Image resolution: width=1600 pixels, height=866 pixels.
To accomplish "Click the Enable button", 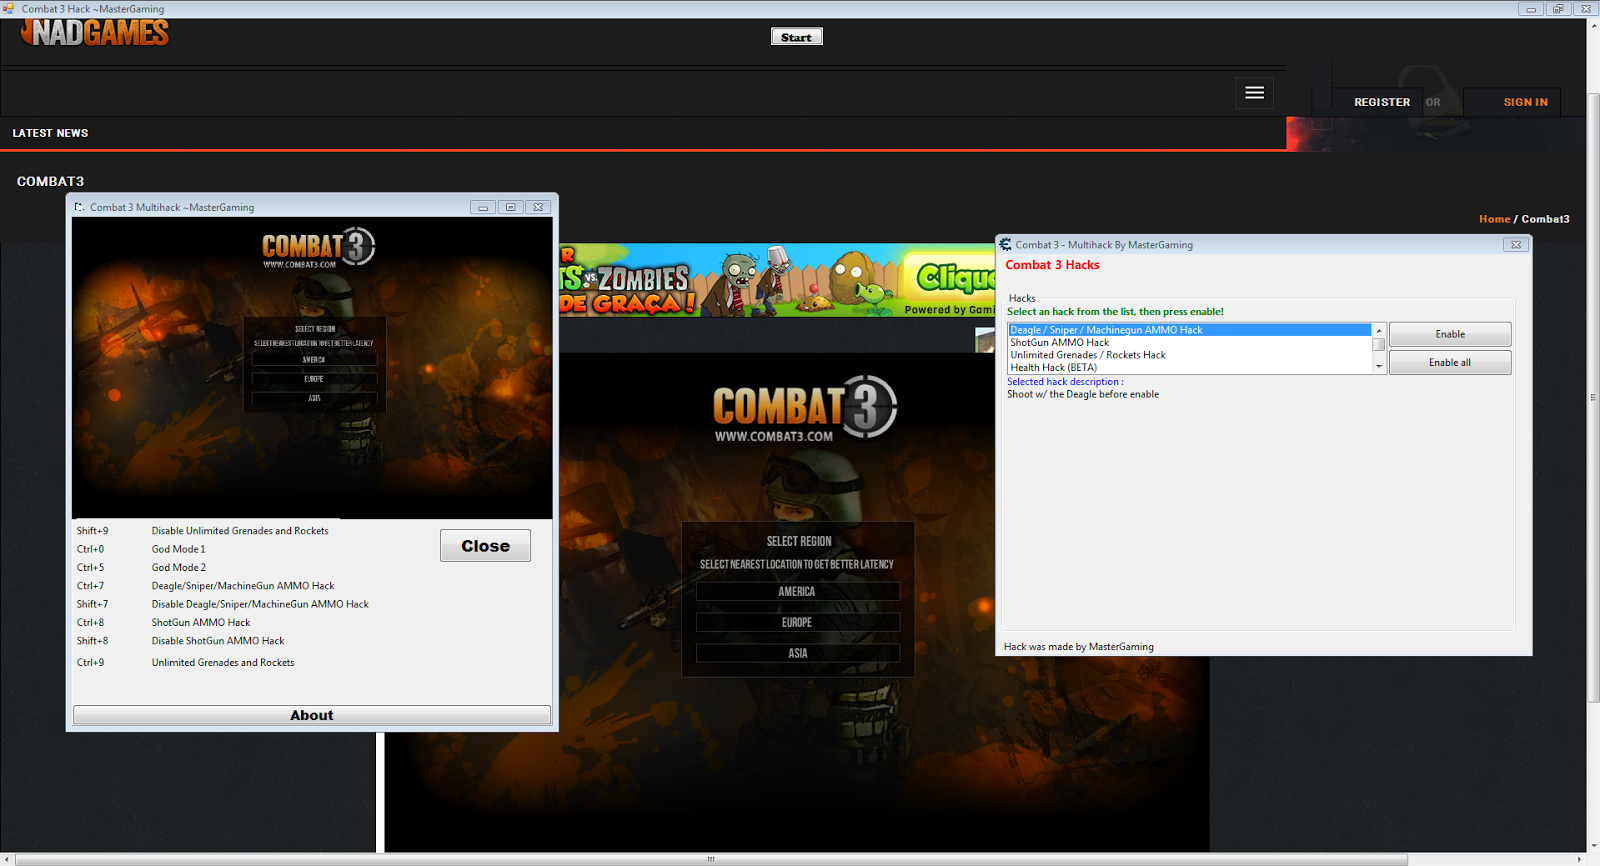I will tap(1450, 334).
